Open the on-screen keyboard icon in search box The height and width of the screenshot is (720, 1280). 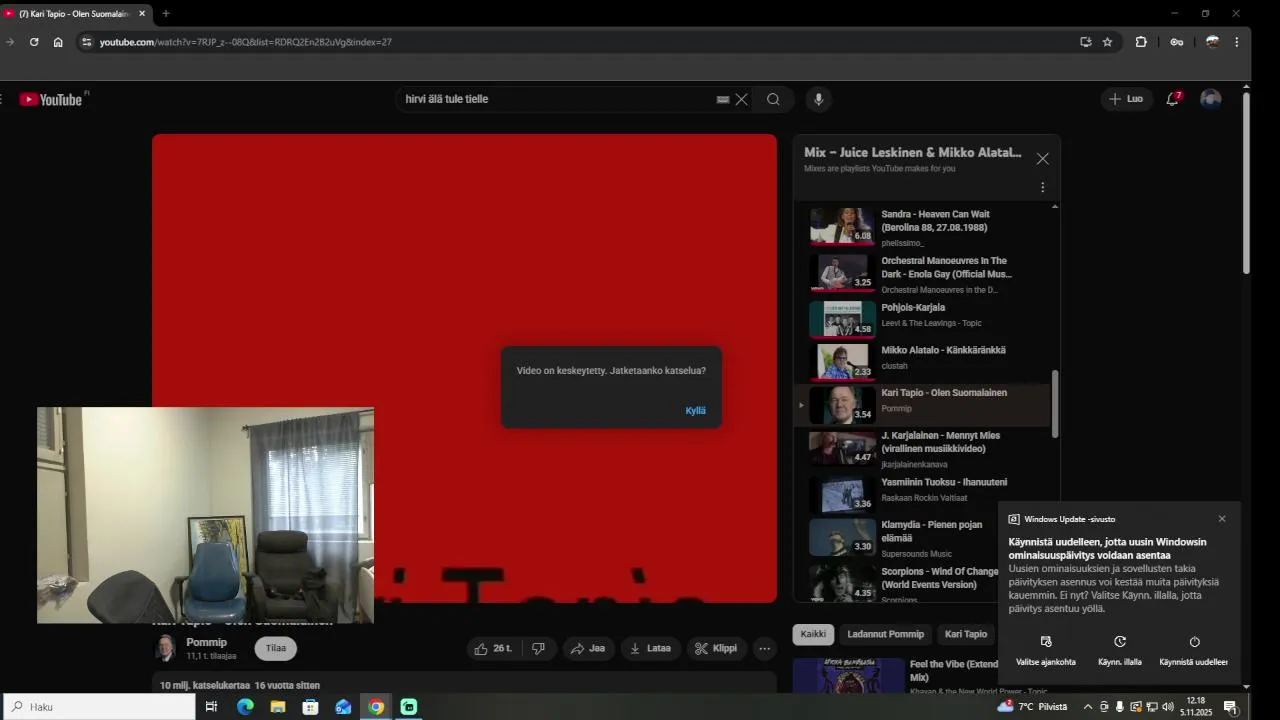coord(723,99)
